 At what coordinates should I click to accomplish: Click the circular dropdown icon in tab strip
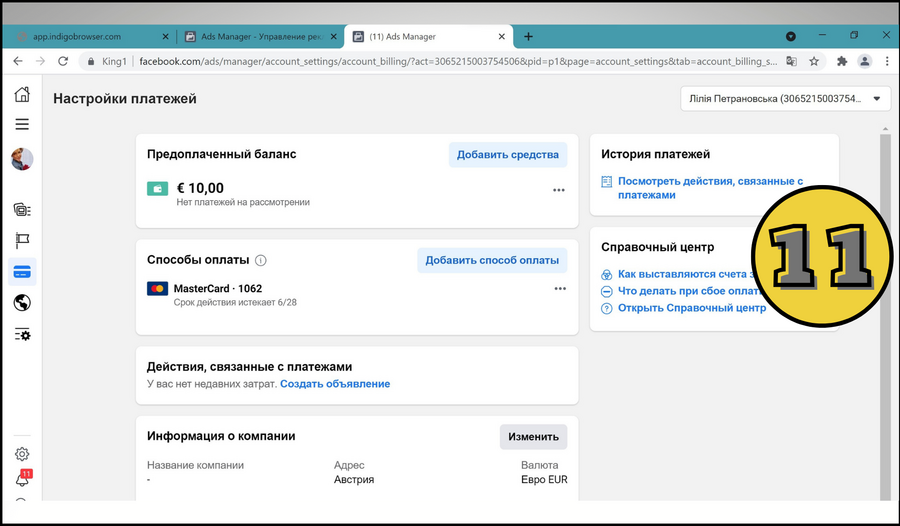coord(791,36)
